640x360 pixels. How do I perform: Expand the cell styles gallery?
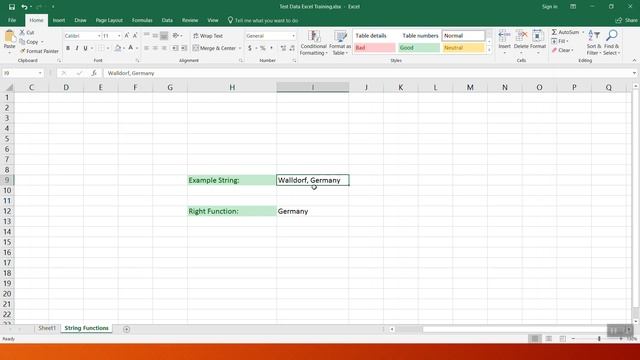point(489,50)
